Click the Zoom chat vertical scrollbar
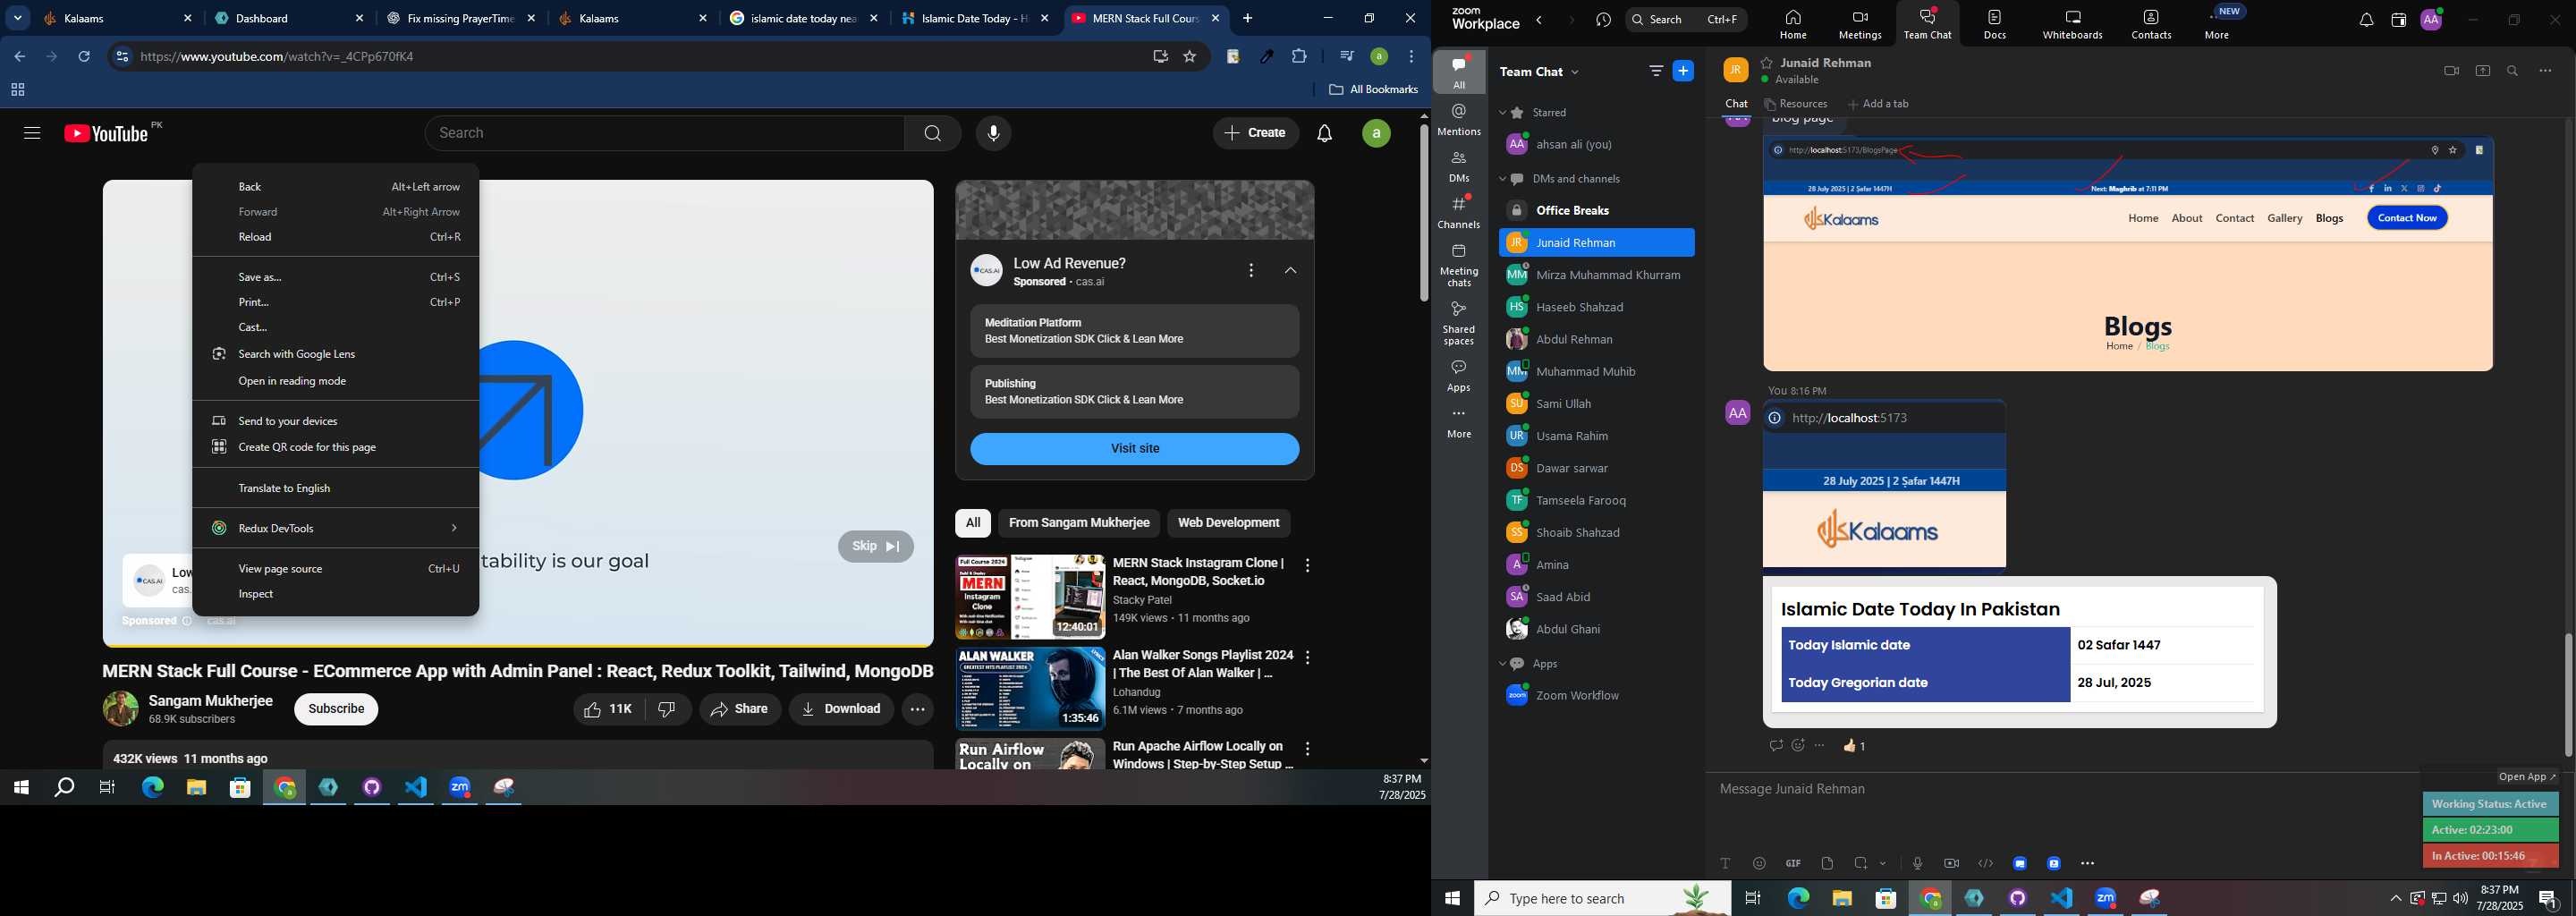 pyautogui.click(x=2567, y=694)
